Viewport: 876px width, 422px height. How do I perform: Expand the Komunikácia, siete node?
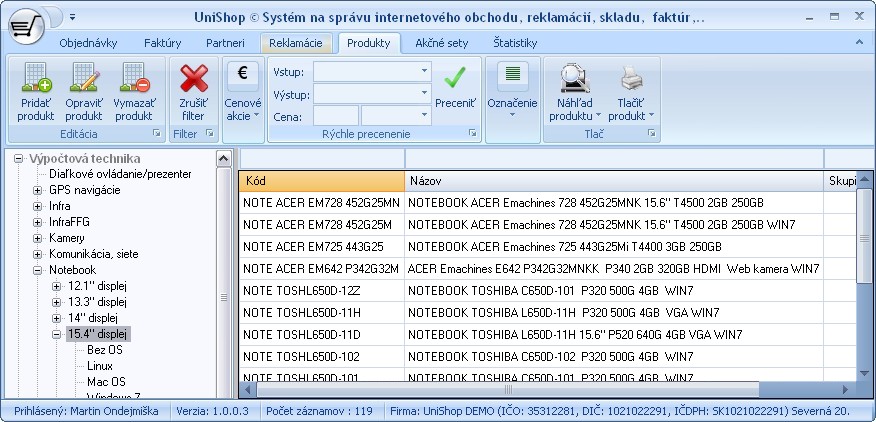tap(37, 254)
